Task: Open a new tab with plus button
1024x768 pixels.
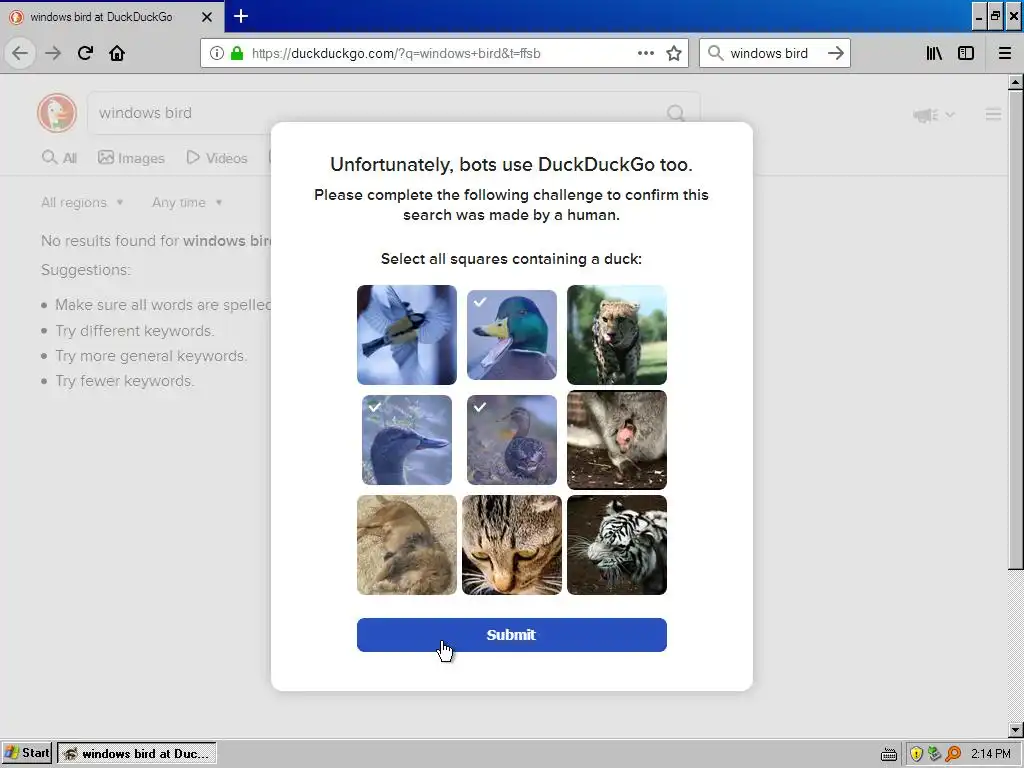Action: click(241, 16)
